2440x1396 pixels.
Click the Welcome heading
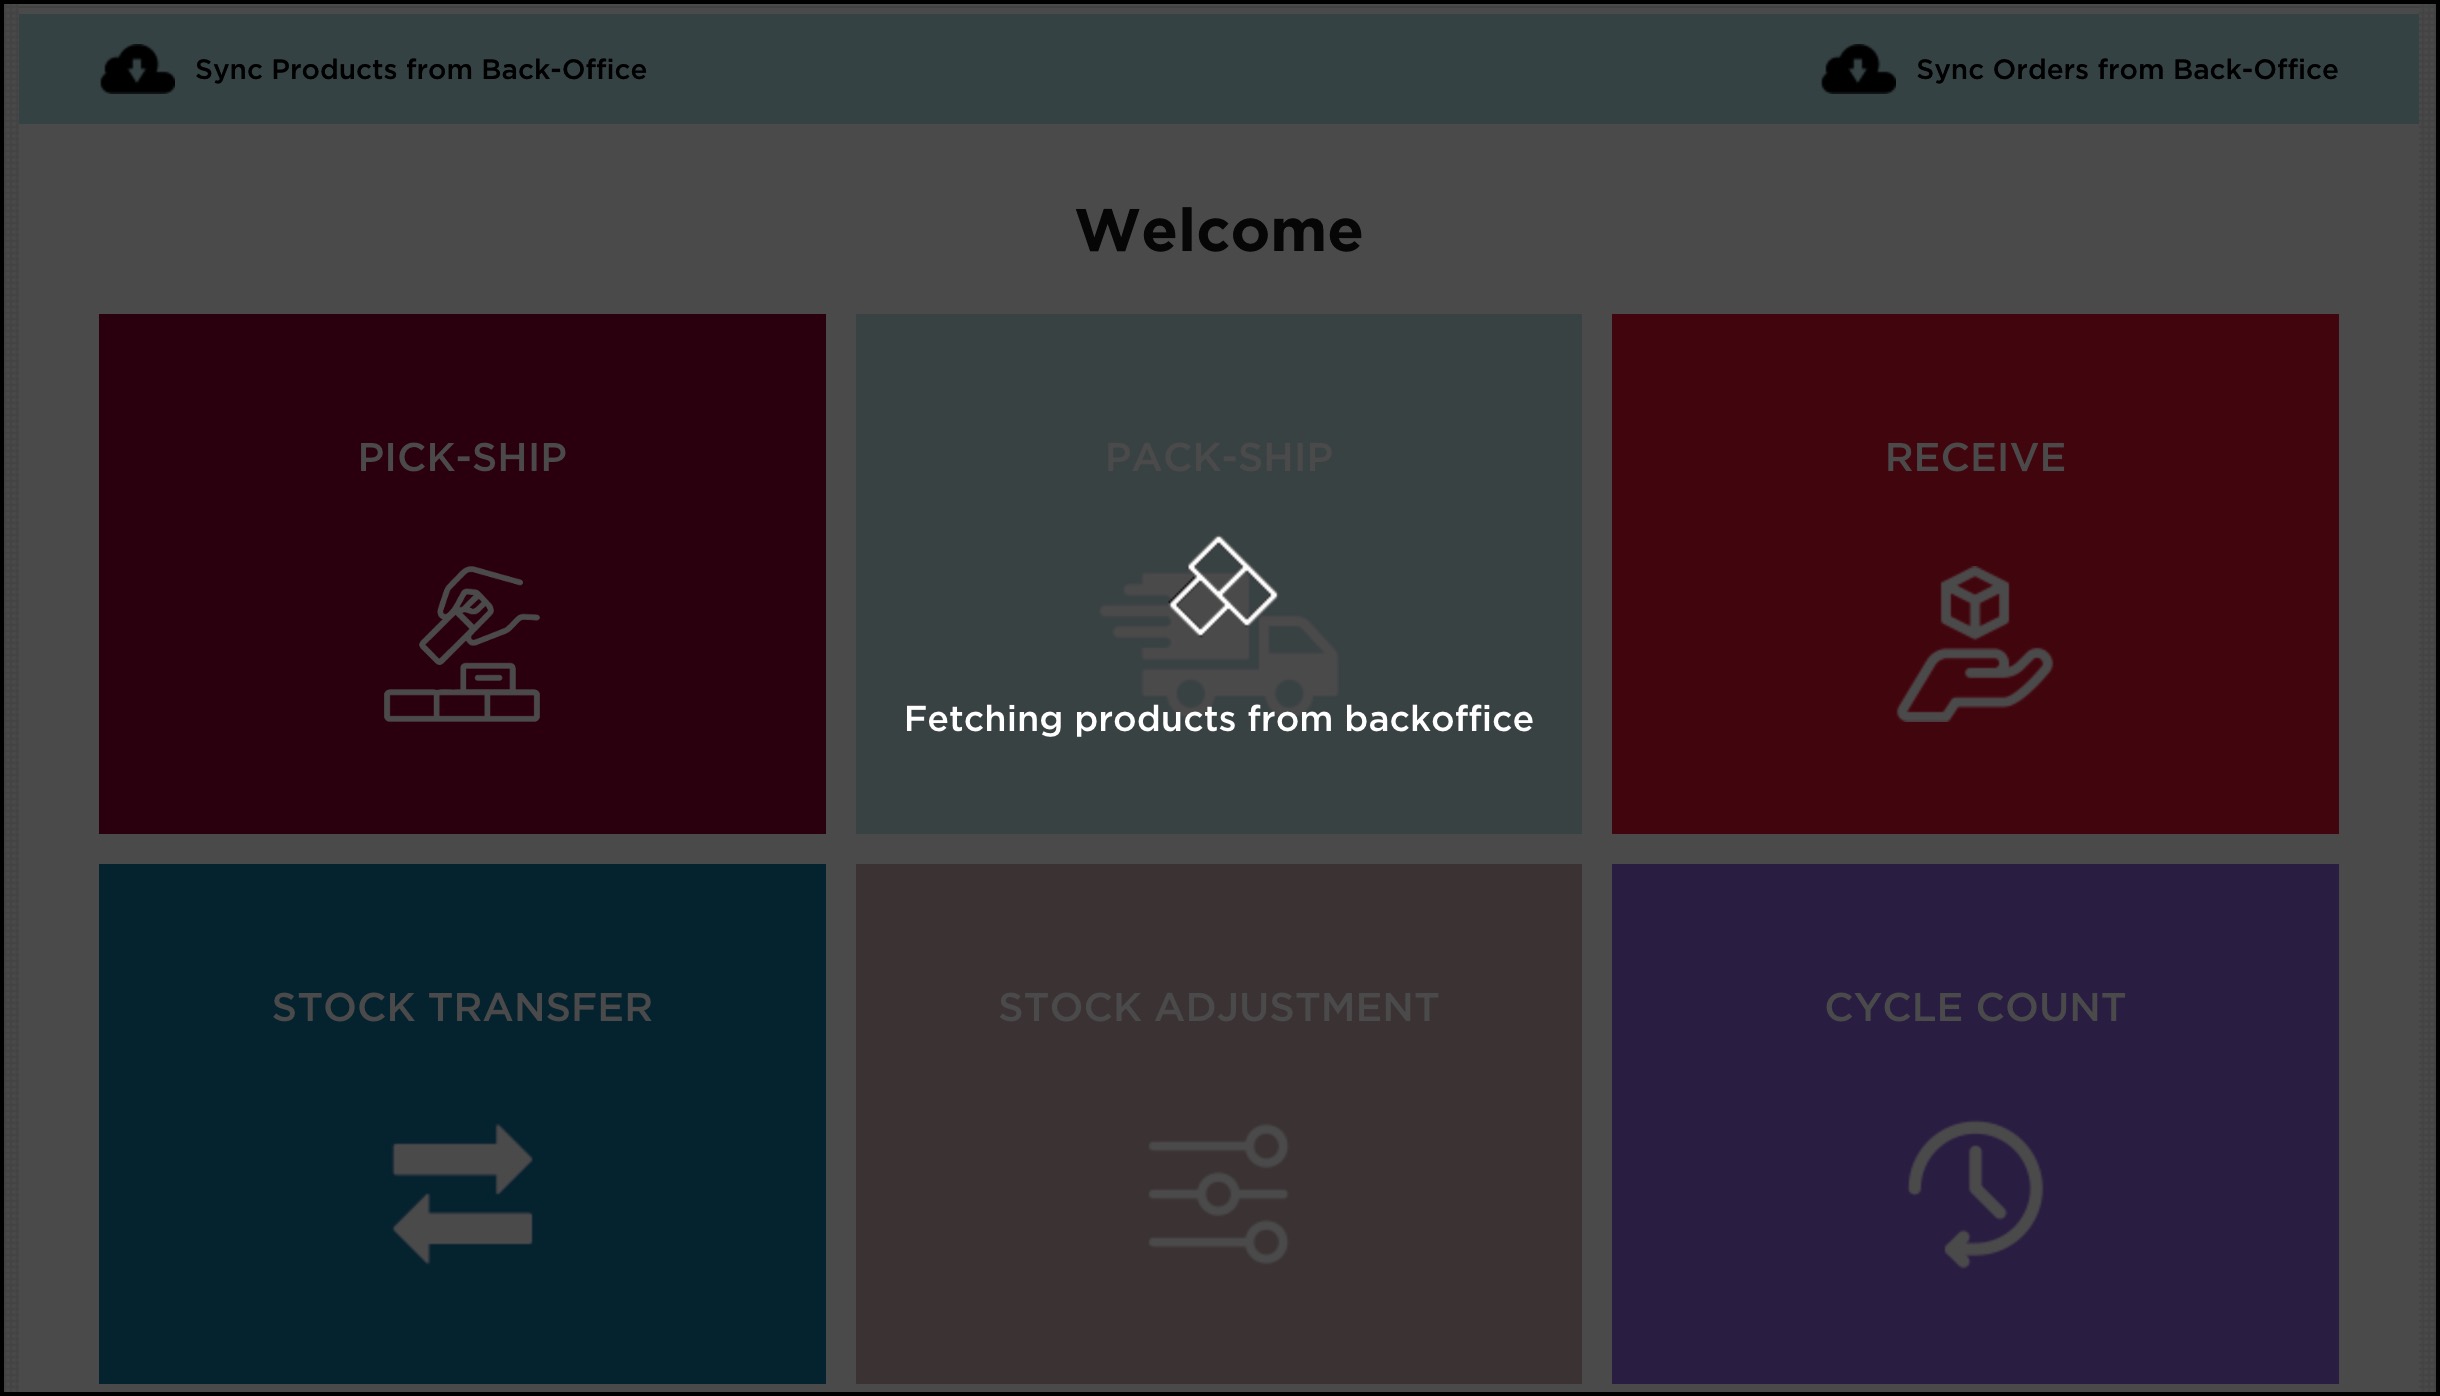(1218, 231)
